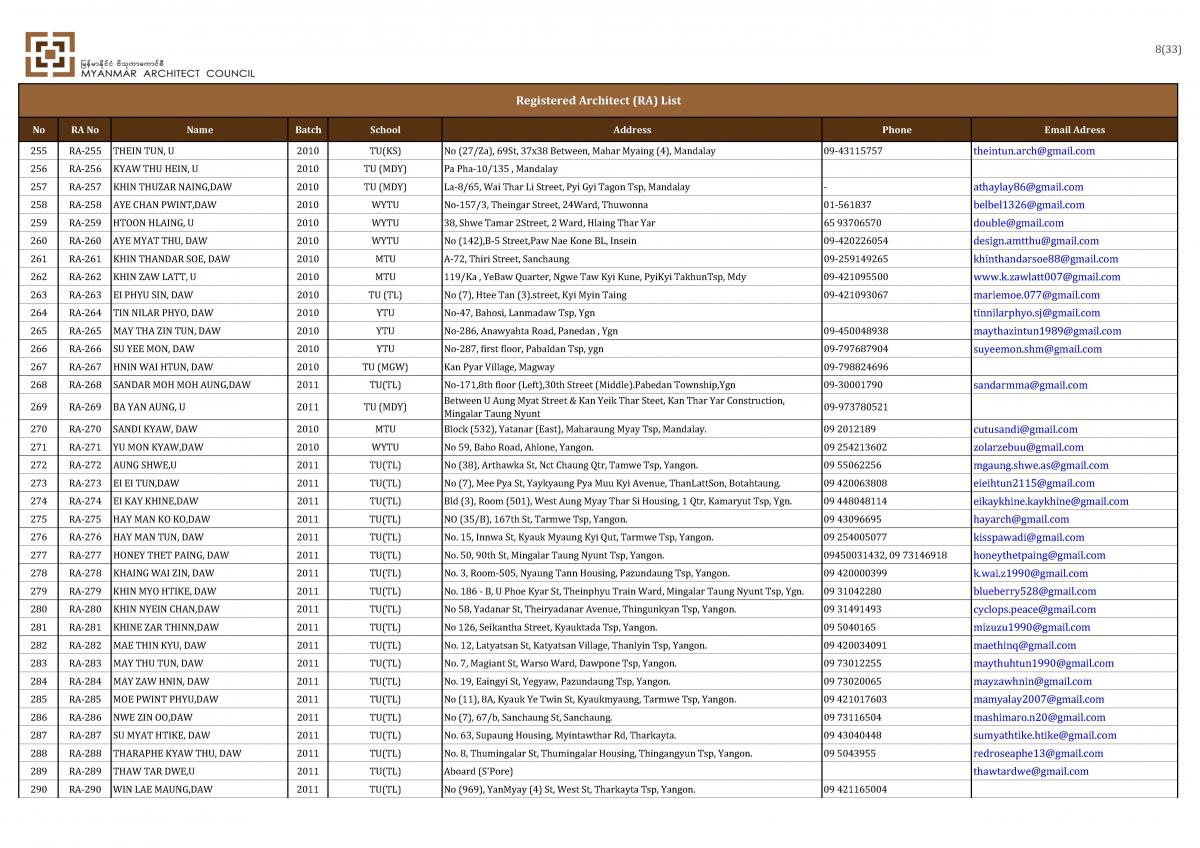The image size is (1200, 848).
Task: Click the phone number '09-798824696'
Action: pos(856,367)
